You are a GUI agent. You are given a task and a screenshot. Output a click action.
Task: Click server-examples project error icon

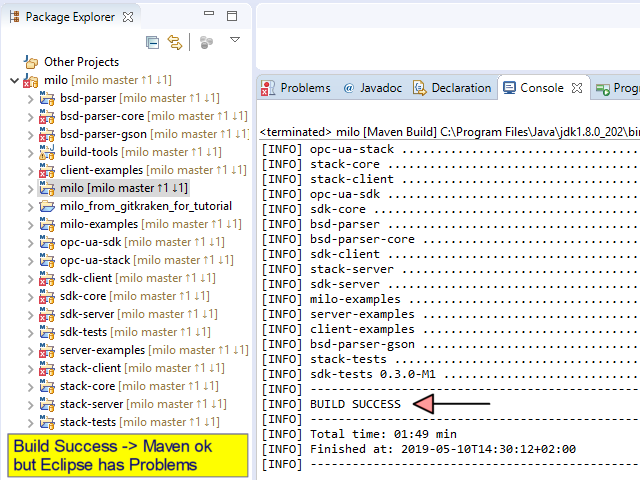click(x=47, y=350)
